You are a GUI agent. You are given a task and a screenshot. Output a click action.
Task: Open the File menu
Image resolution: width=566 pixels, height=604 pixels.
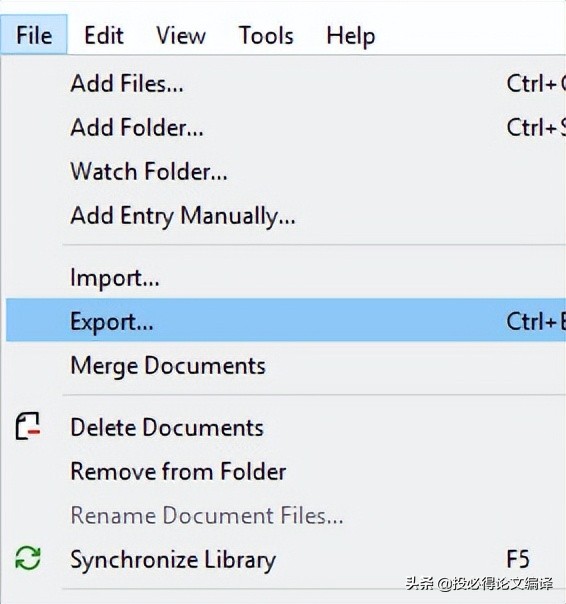click(x=34, y=35)
